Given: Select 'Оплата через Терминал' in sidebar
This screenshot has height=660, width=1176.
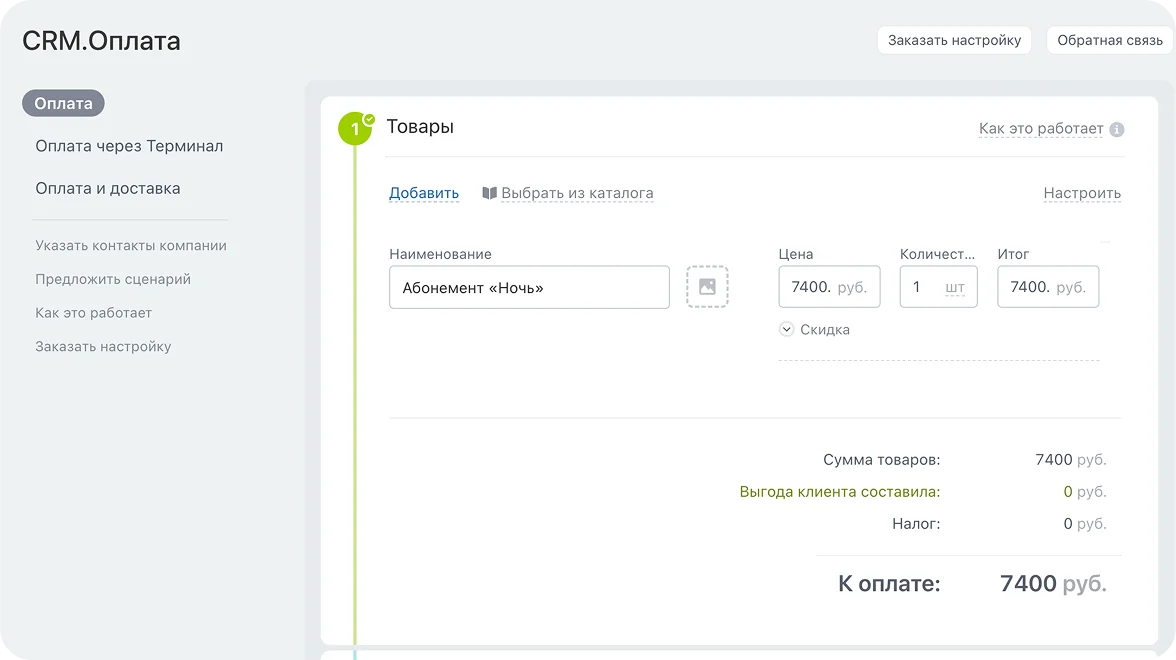Looking at the screenshot, I should 129,146.
